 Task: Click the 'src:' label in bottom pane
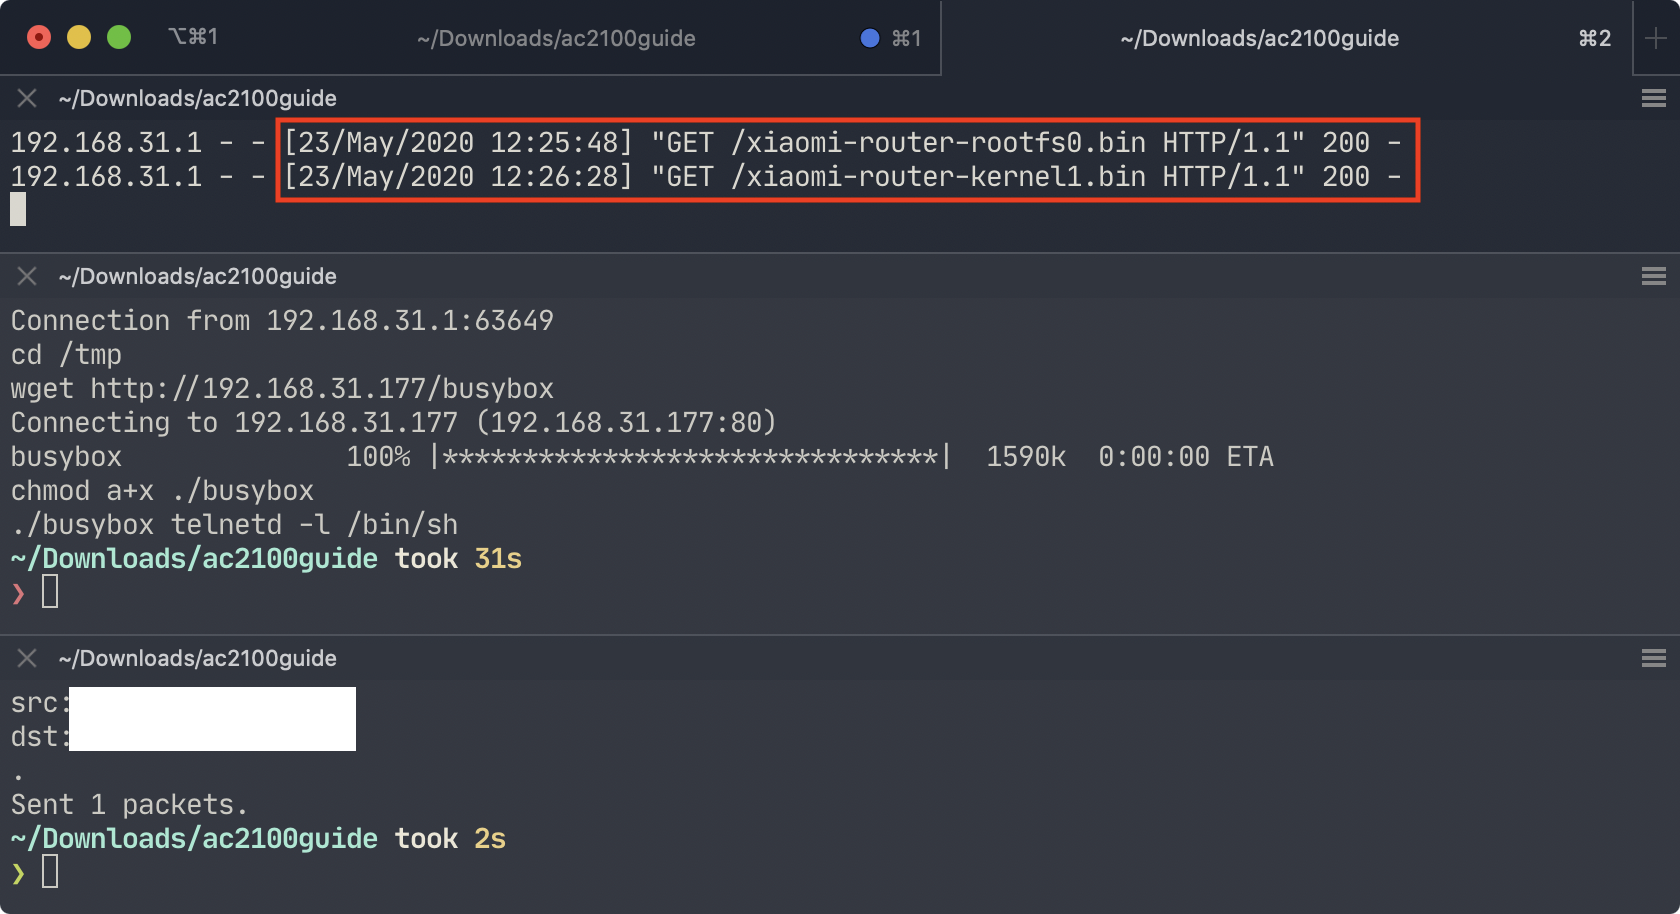point(40,703)
